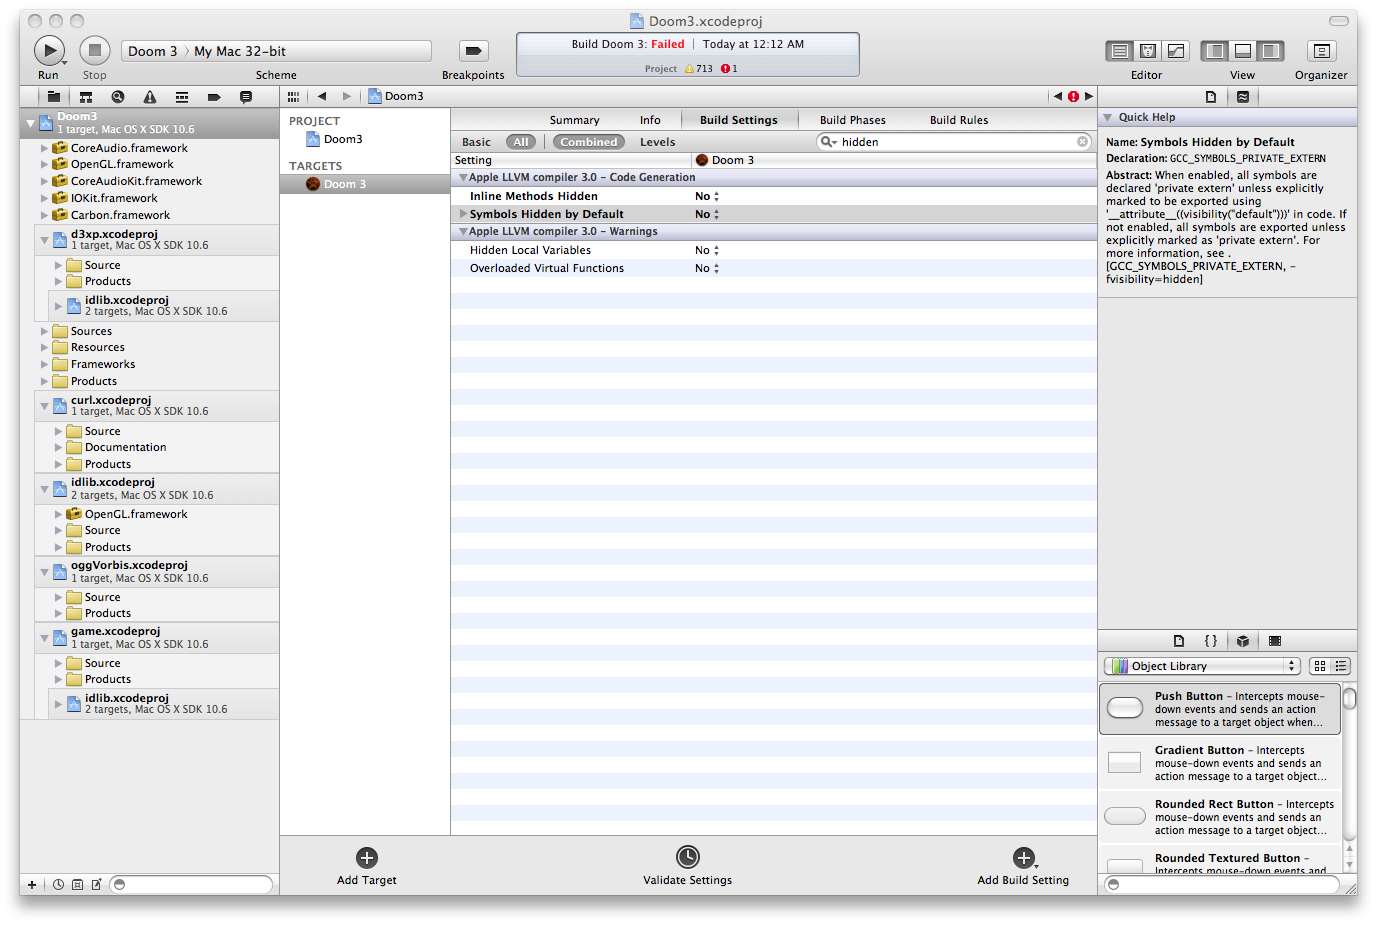This screenshot has width=1377, height=925.
Task: Open the Build Rules tab
Action: point(959,120)
